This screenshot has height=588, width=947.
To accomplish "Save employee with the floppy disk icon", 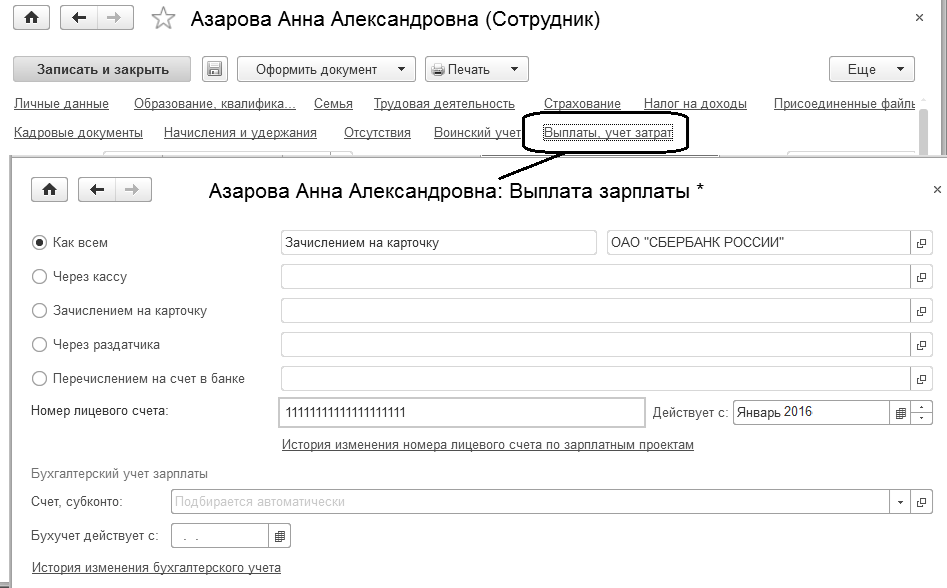I will pos(214,69).
